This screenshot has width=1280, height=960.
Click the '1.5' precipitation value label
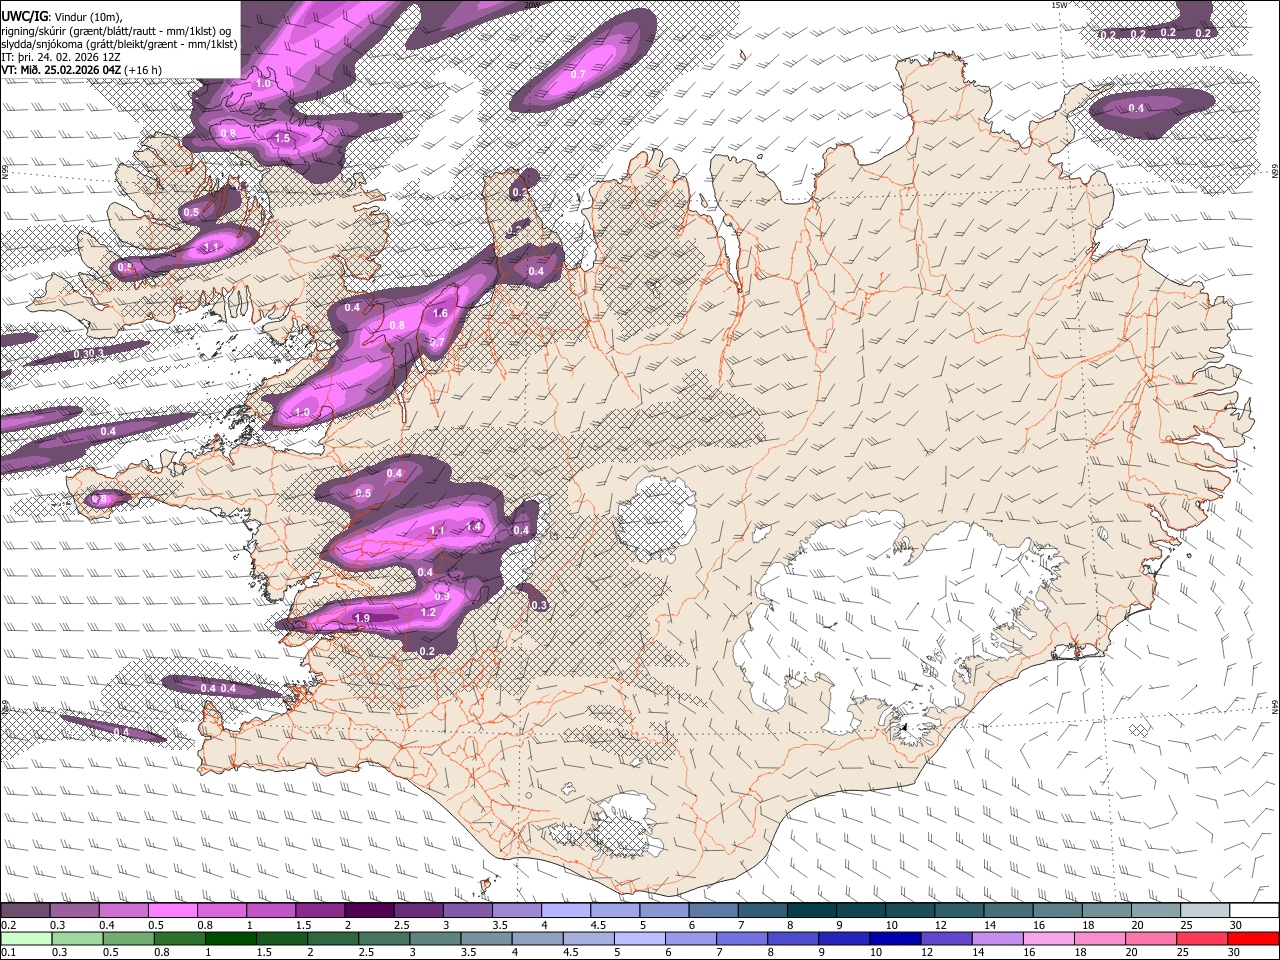point(283,138)
